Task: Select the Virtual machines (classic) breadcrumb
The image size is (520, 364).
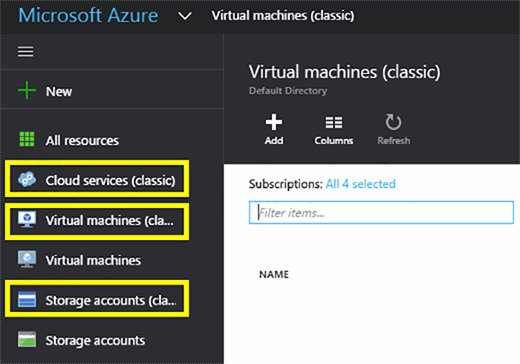Action: [283, 16]
